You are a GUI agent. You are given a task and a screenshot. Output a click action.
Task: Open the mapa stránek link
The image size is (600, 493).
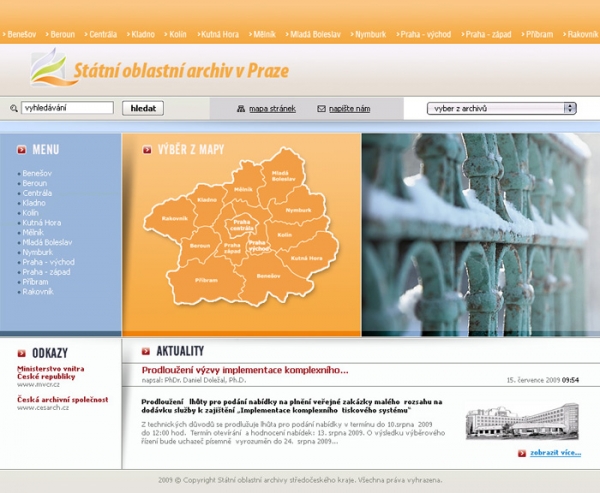pyautogui.click(x=272, y=109)
